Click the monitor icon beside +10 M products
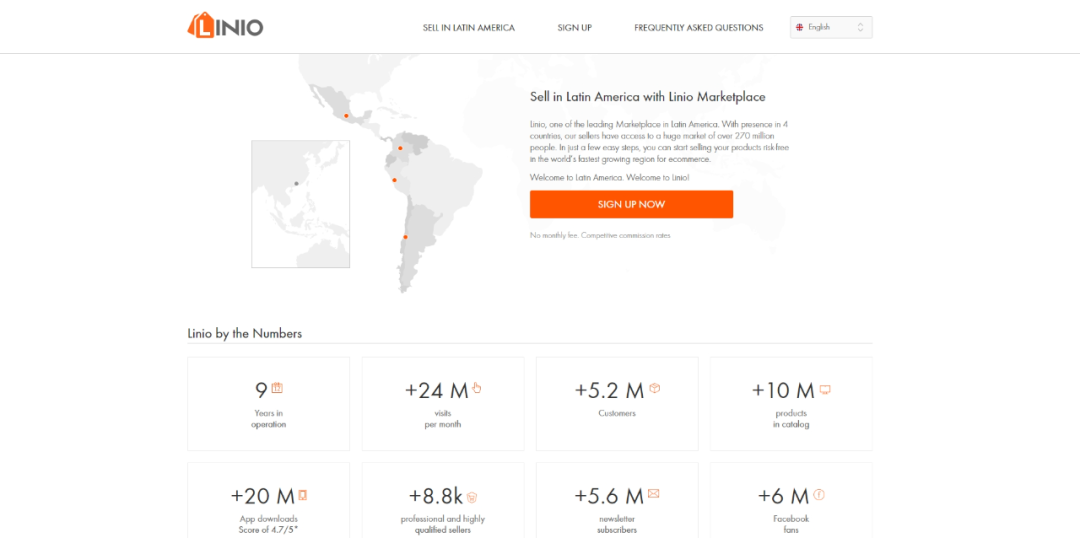1080x538 pixels. [825, 389]
